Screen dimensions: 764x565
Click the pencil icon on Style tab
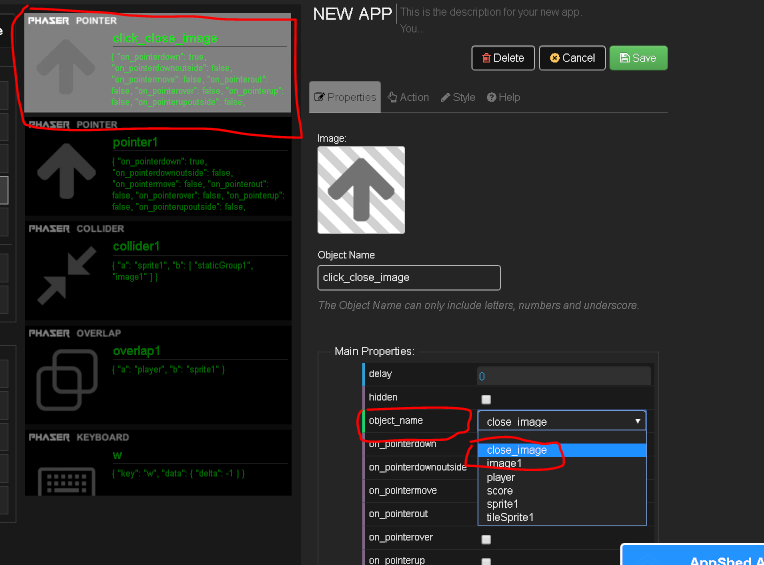click(445, 97)
